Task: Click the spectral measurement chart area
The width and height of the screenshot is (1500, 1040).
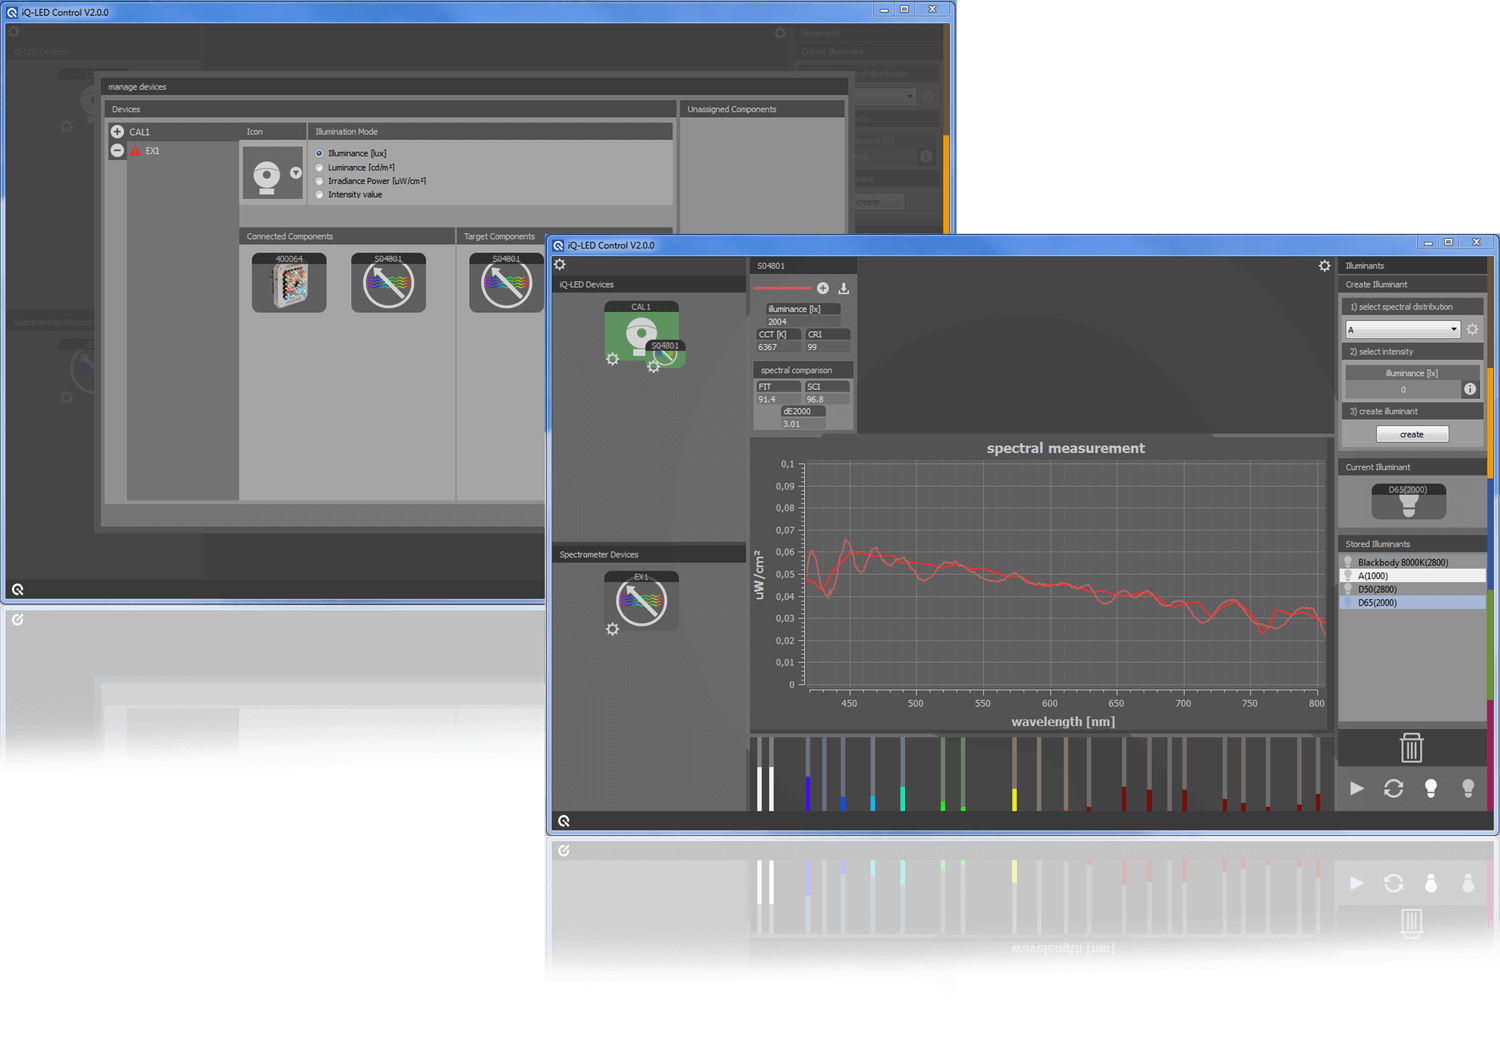Action: click(x=1065, y=575)
